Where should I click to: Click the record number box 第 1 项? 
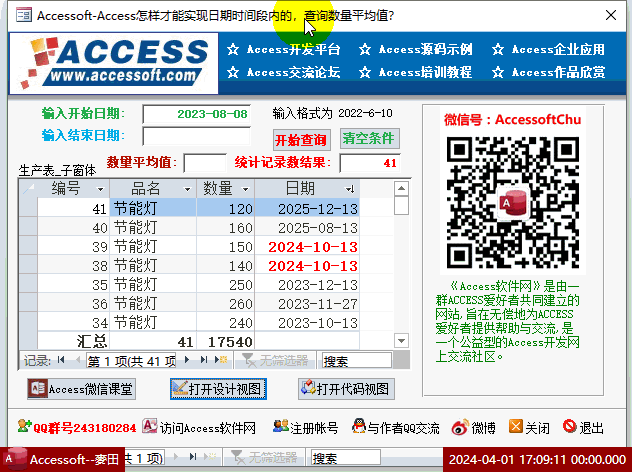pyautogui.click(x=131, y=360)
